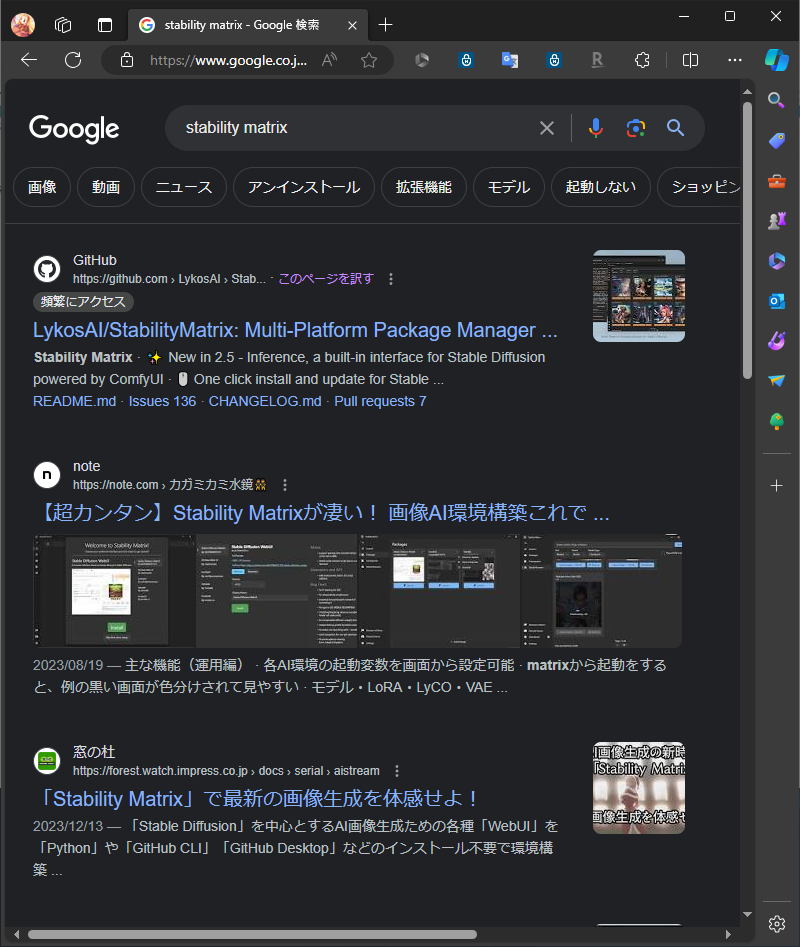Open GitHub result more options menu
The height and width of the screenshot is (947, 800).
tap(391, 278)
